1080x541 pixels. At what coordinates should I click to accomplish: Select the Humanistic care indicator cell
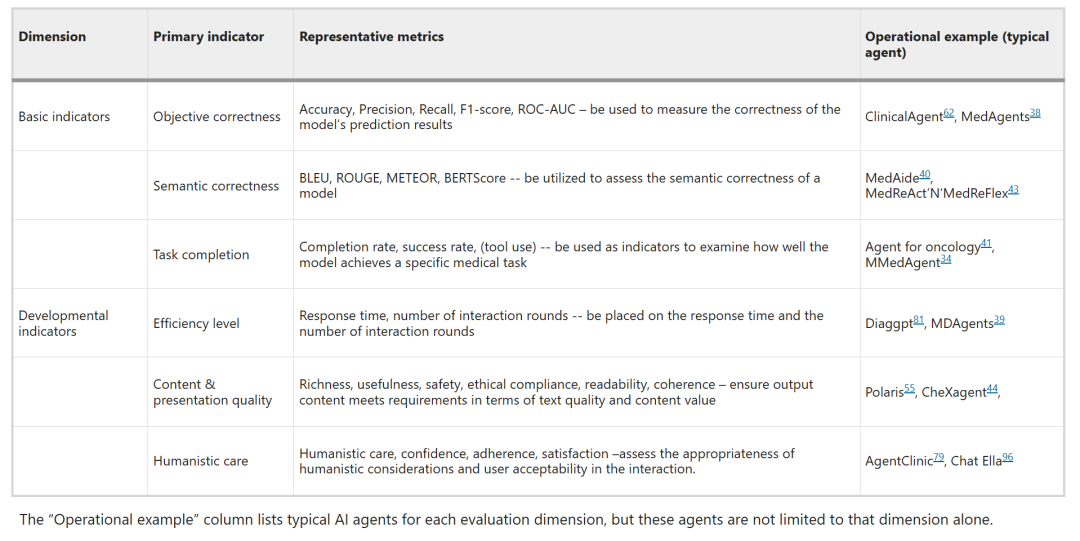pyautogui.click(x=200, y=461)
